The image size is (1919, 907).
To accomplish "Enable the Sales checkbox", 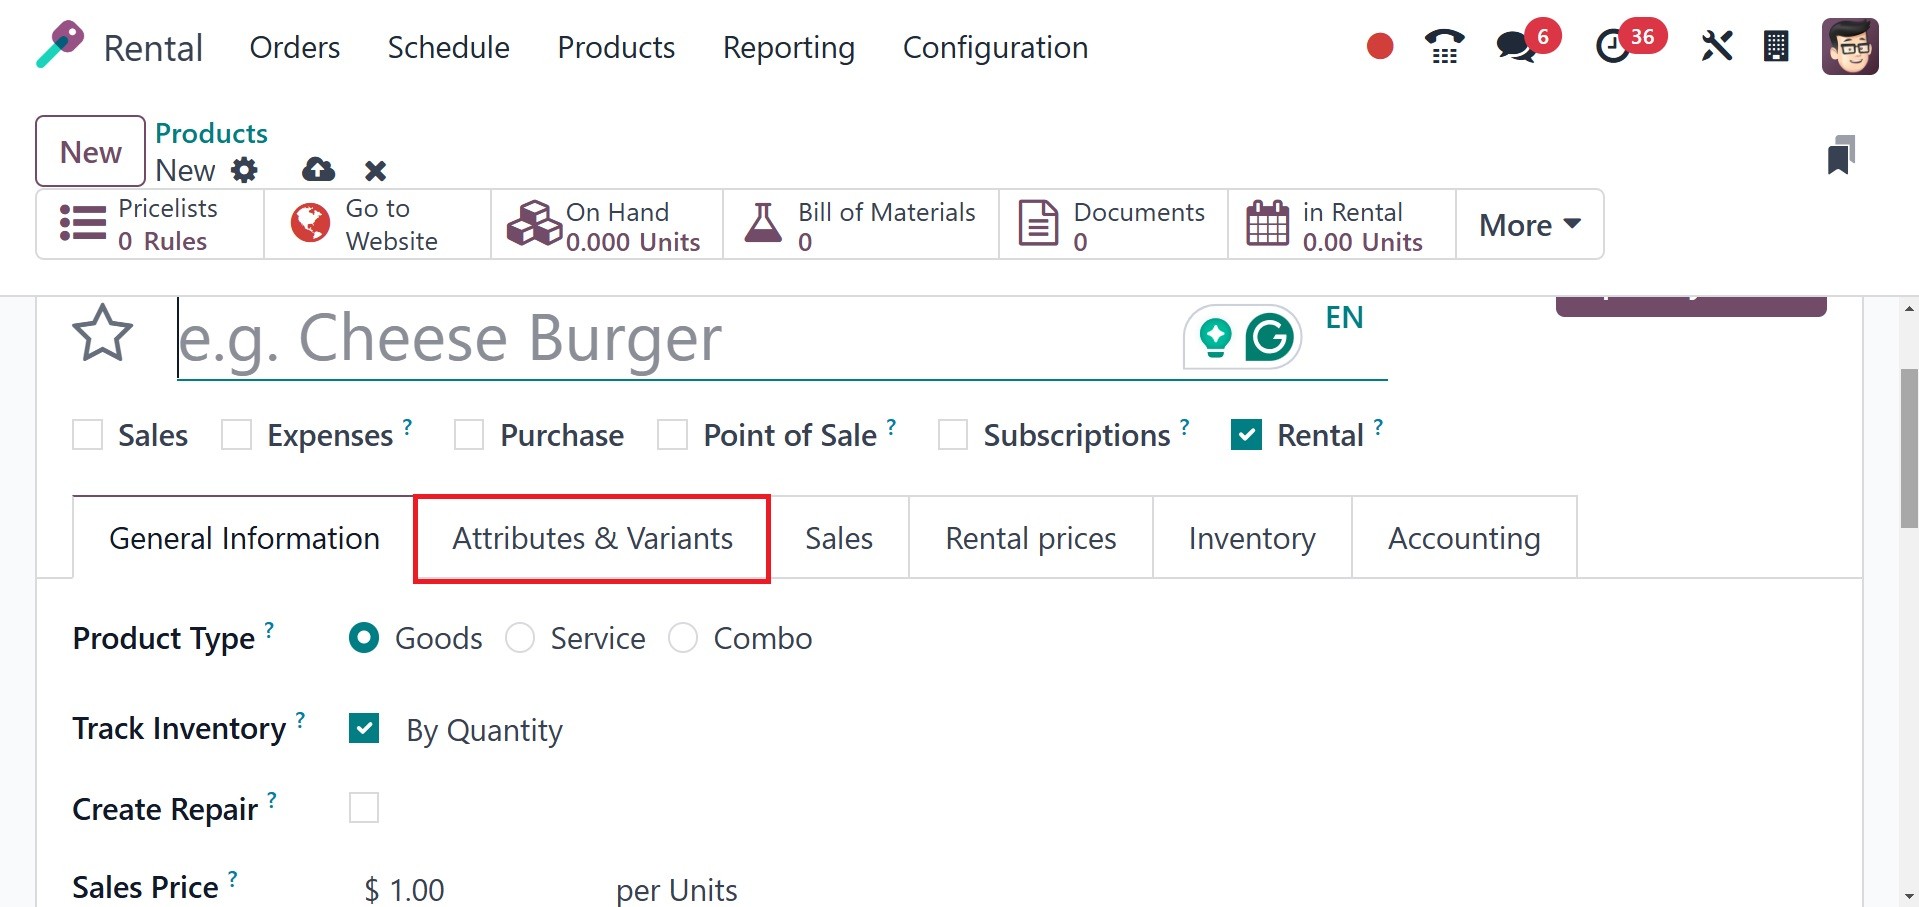I will coord(88,435).
